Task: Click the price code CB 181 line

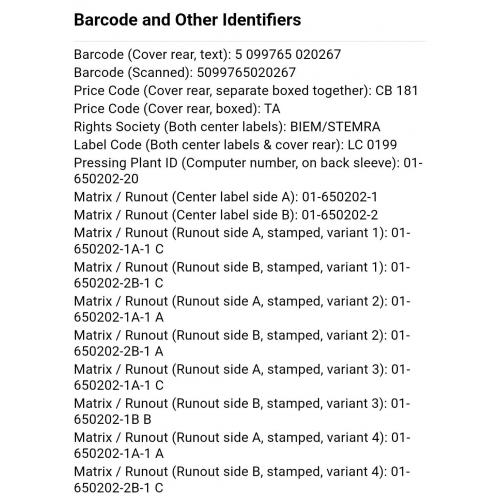Action: [x=246, y=91]
